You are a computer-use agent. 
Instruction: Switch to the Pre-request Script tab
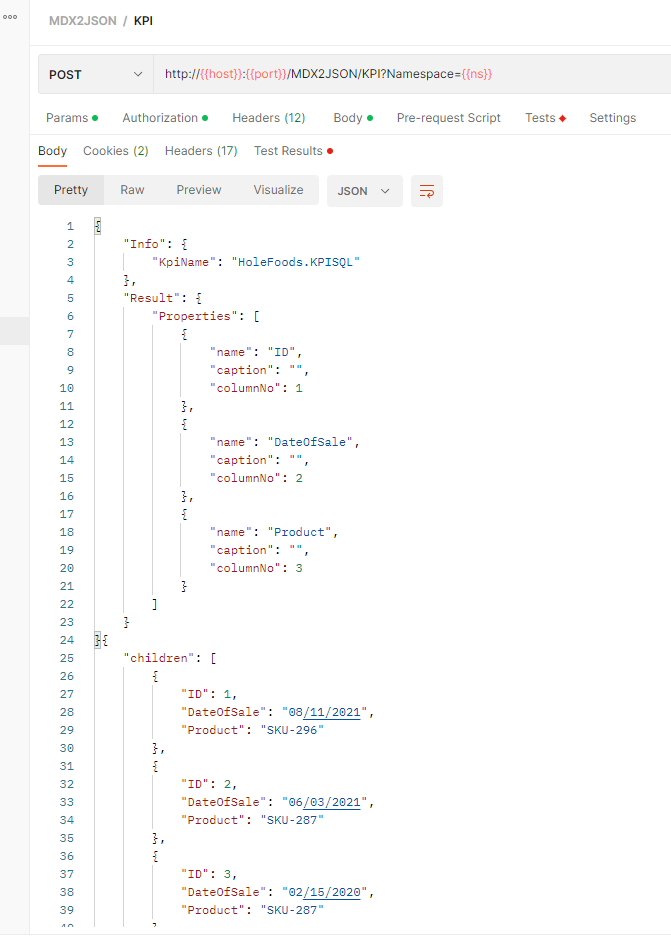tap(448, 117)
